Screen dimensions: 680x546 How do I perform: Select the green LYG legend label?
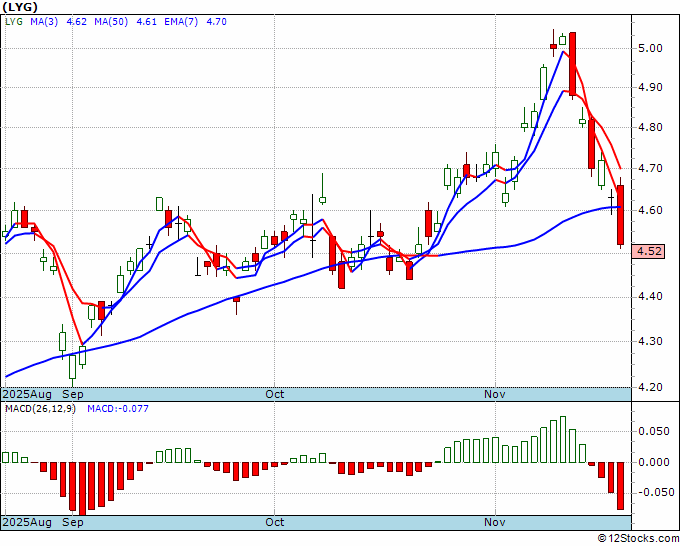(x=13, y=22)
